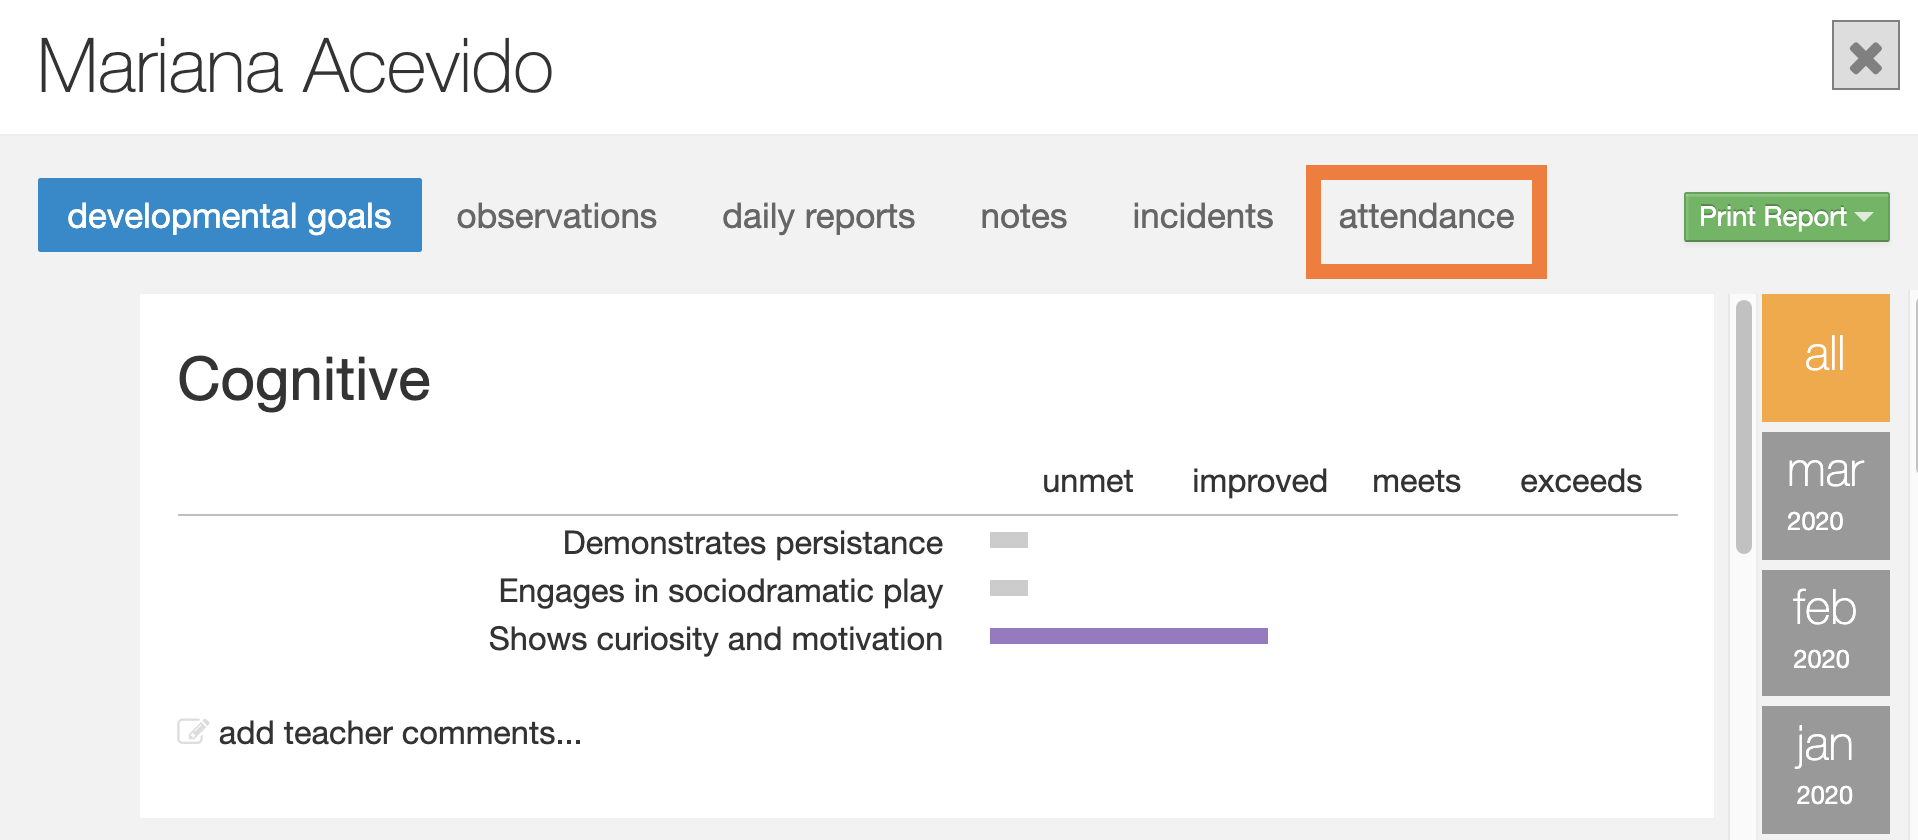Image resolution: width=1918 pixels, height=840 pixels.
Task: Open the Print Report dropdown
Action: (1786, 217)
